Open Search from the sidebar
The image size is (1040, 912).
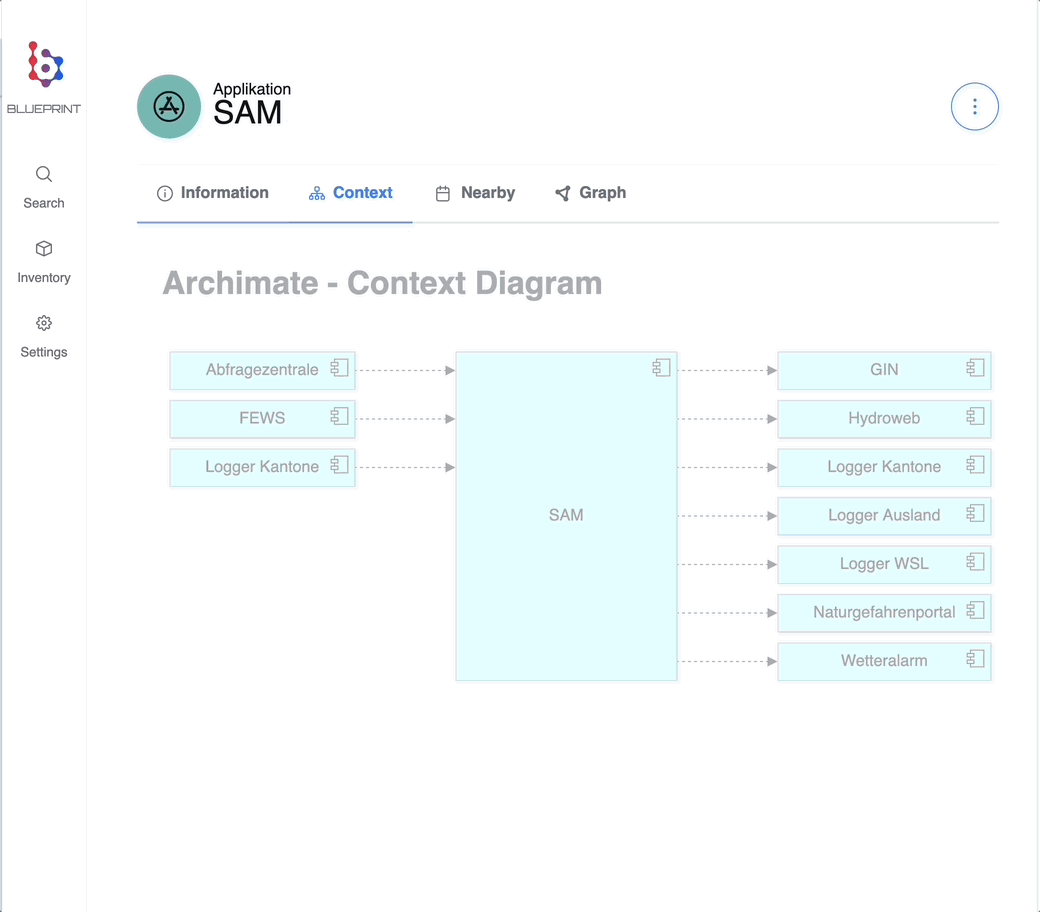click(x=44, y=188)
